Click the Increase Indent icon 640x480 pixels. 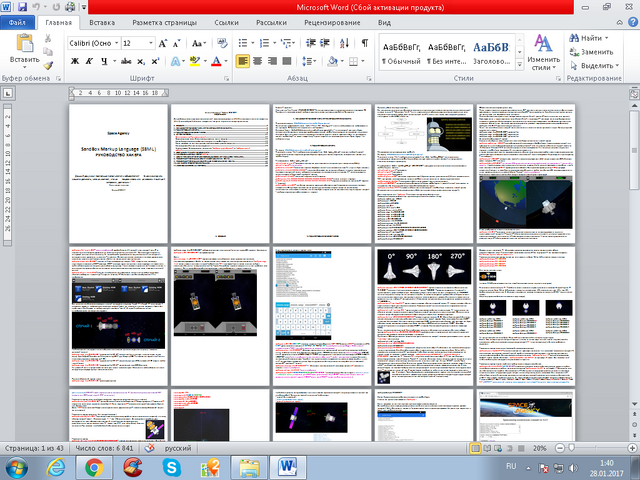(x=325, y=43)
